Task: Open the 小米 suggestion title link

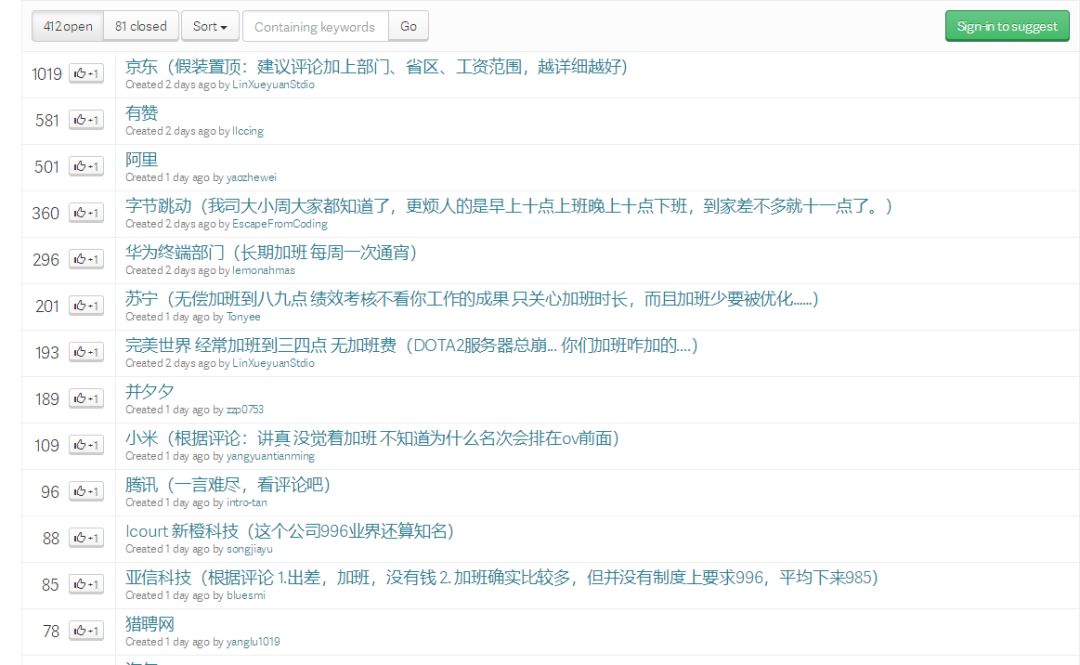Action: pos(373,438)
